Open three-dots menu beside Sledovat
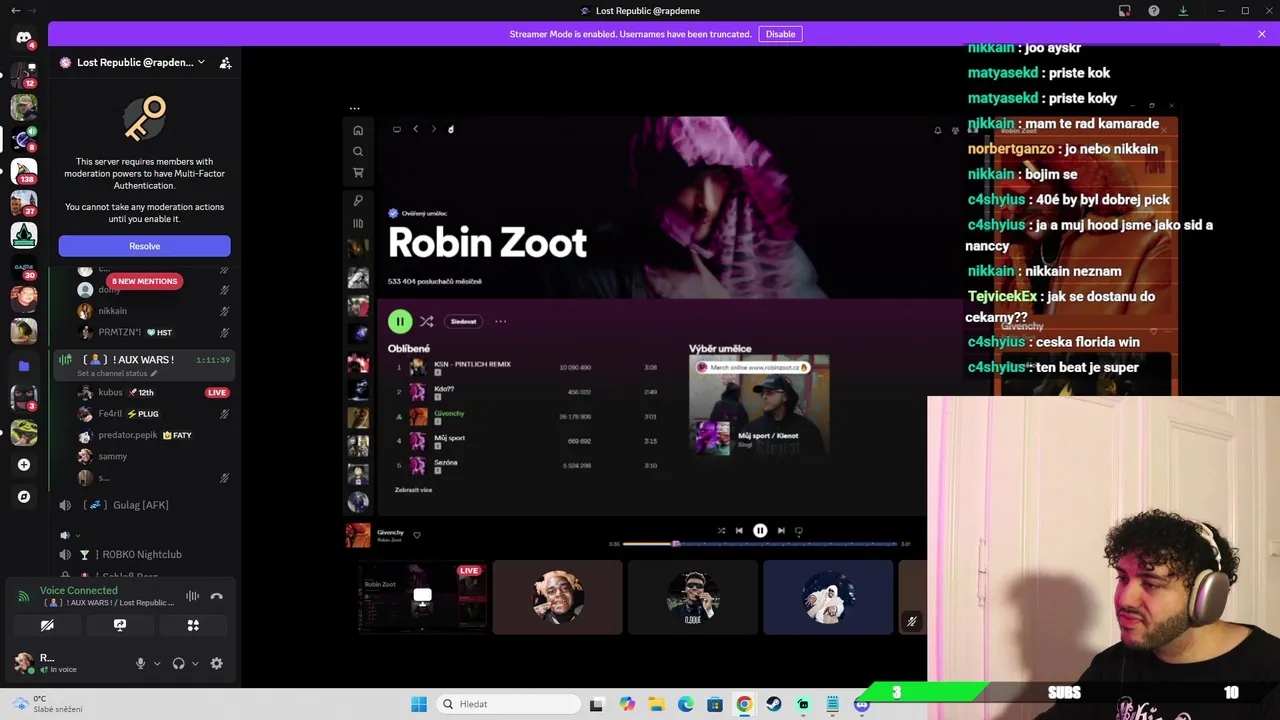Viewport: 1280px width, 720px height. coord(500,321)
